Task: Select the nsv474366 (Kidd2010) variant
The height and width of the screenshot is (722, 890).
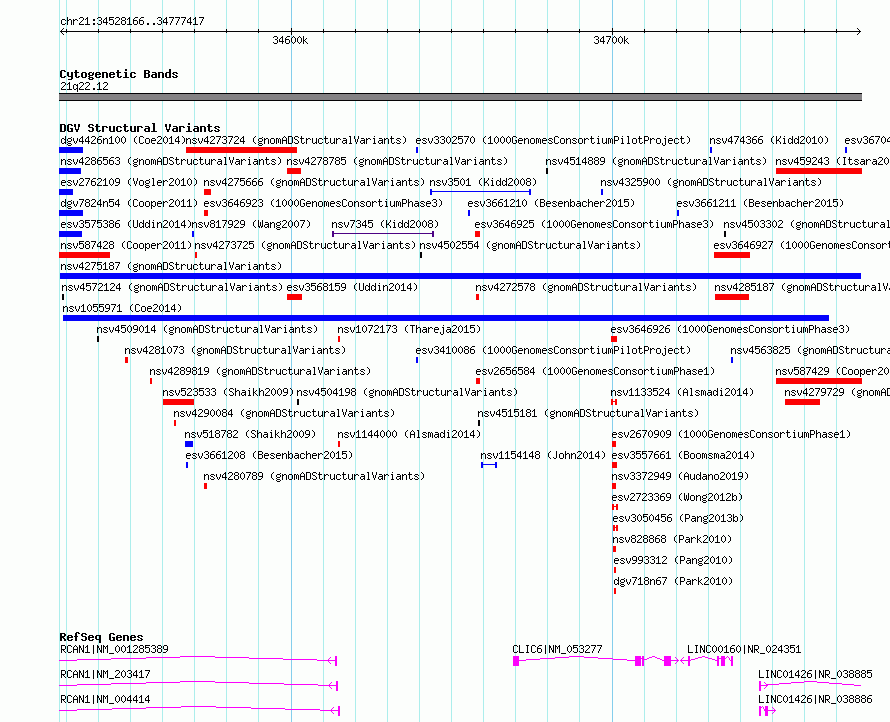Action: (x=769, y=140)
